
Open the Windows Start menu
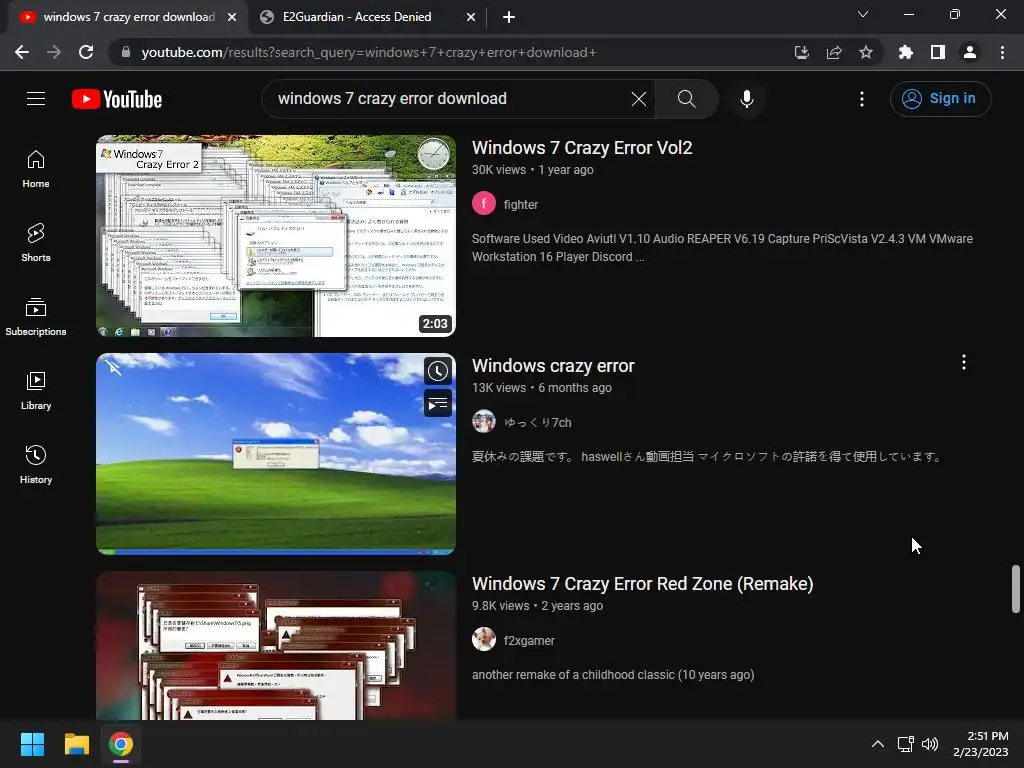point(32,744)
